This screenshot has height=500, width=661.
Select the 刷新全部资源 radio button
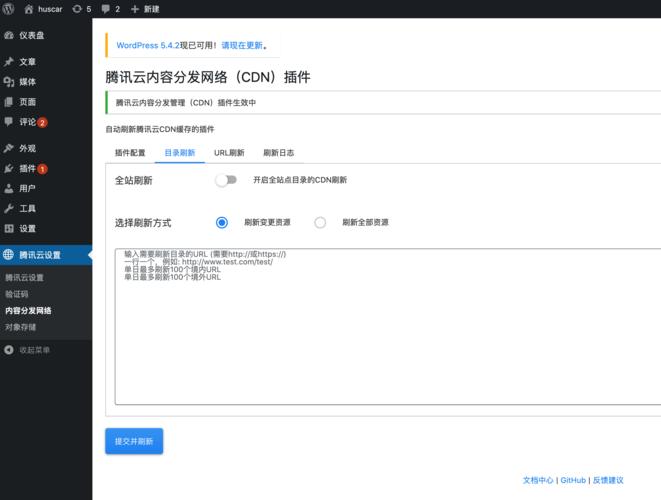320,223
